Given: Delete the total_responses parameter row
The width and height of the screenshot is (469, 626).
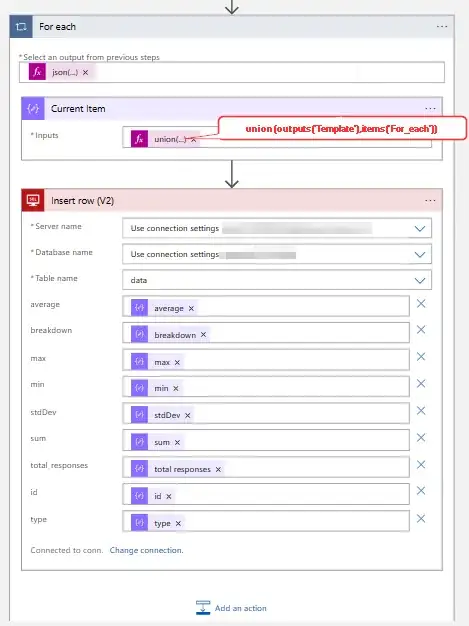Looking at the screenshot, I should coord(421,465).
